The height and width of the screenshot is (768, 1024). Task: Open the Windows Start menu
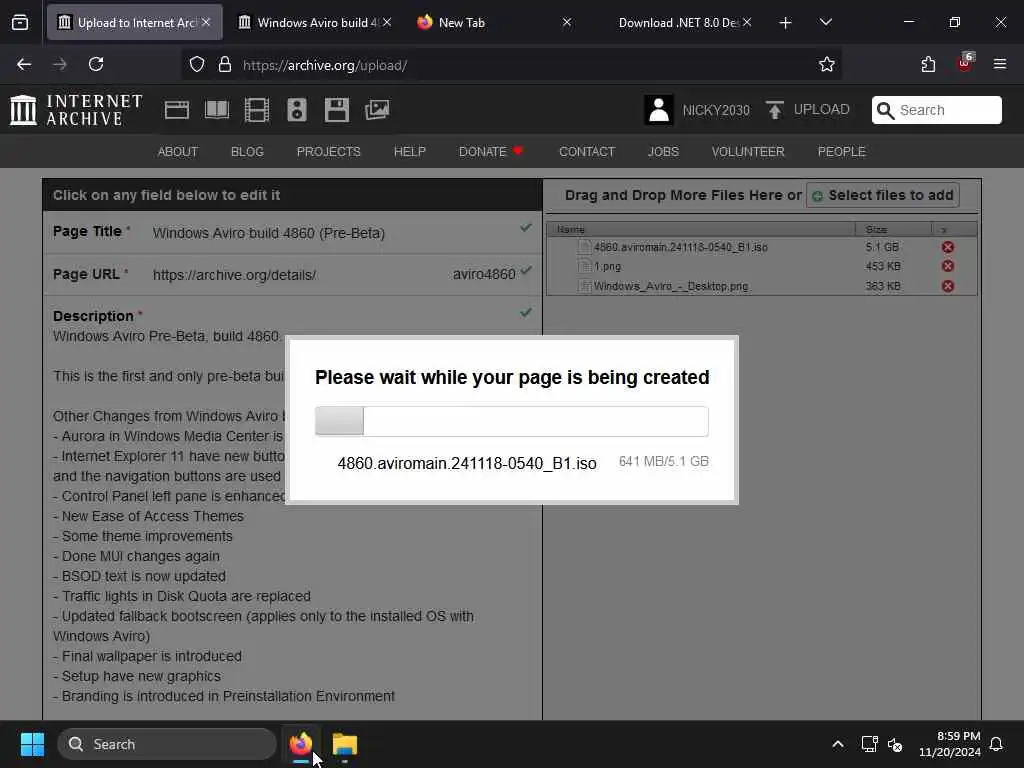(x=32, y=744)
